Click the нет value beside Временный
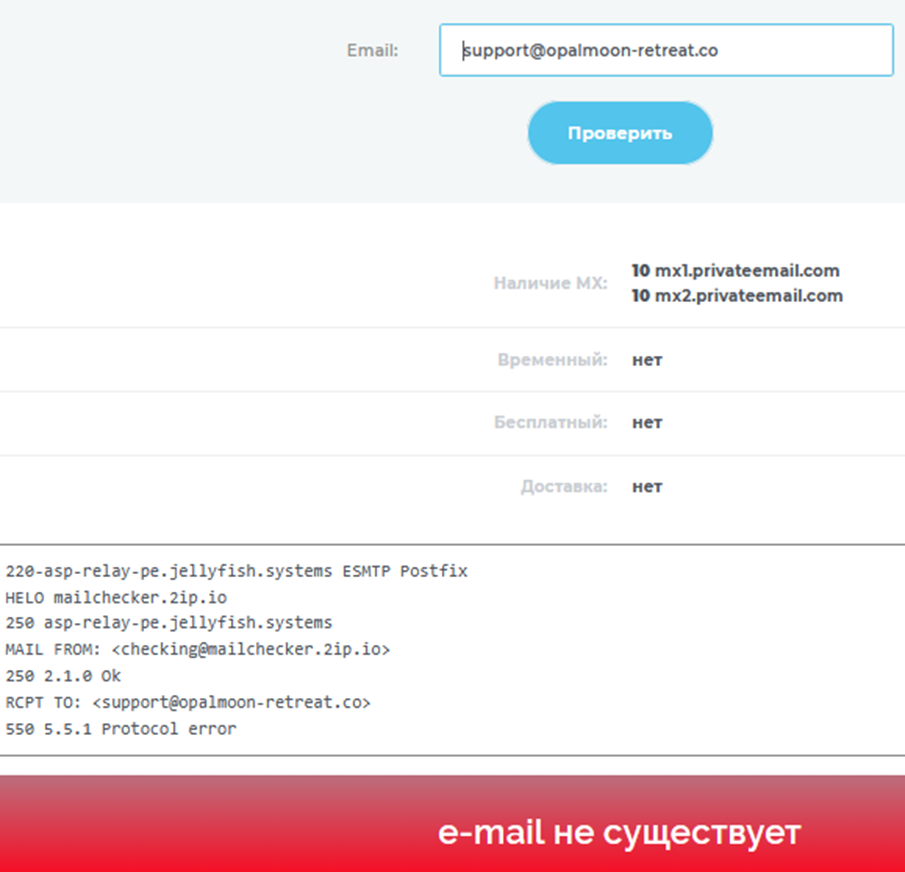The image size is (905, 872). 647,360
